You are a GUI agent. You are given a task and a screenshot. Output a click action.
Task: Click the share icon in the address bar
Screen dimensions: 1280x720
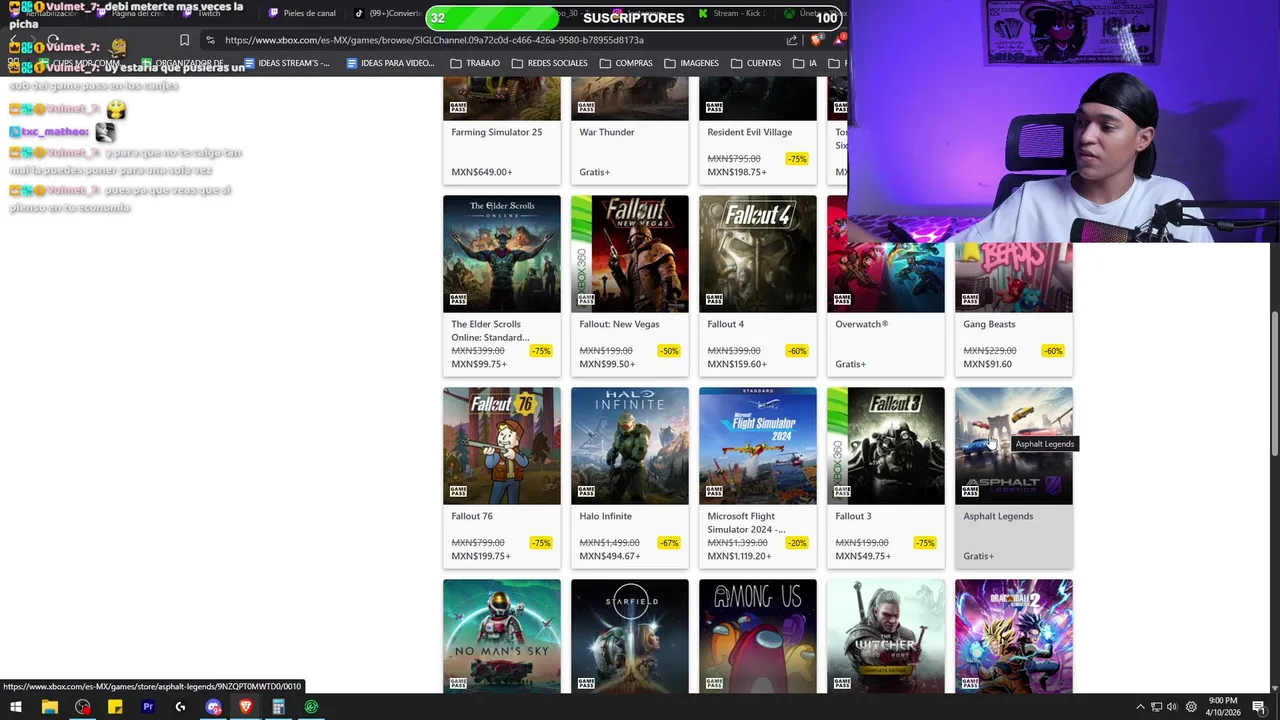click(792, 40)
